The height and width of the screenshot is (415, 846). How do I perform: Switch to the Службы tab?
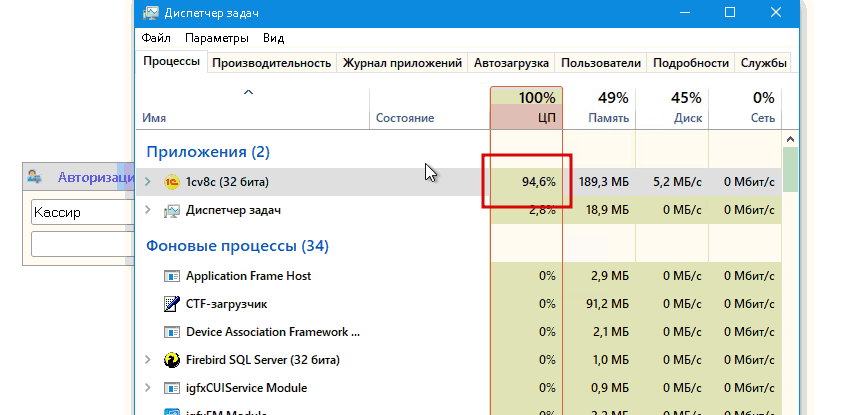(x=763, y=63)
